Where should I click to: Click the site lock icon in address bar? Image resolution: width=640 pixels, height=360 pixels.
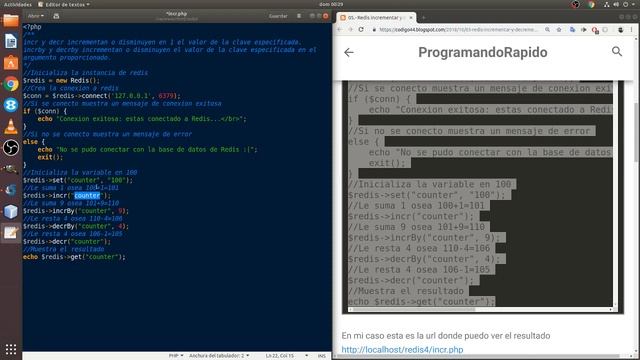[x=373, y=29]
